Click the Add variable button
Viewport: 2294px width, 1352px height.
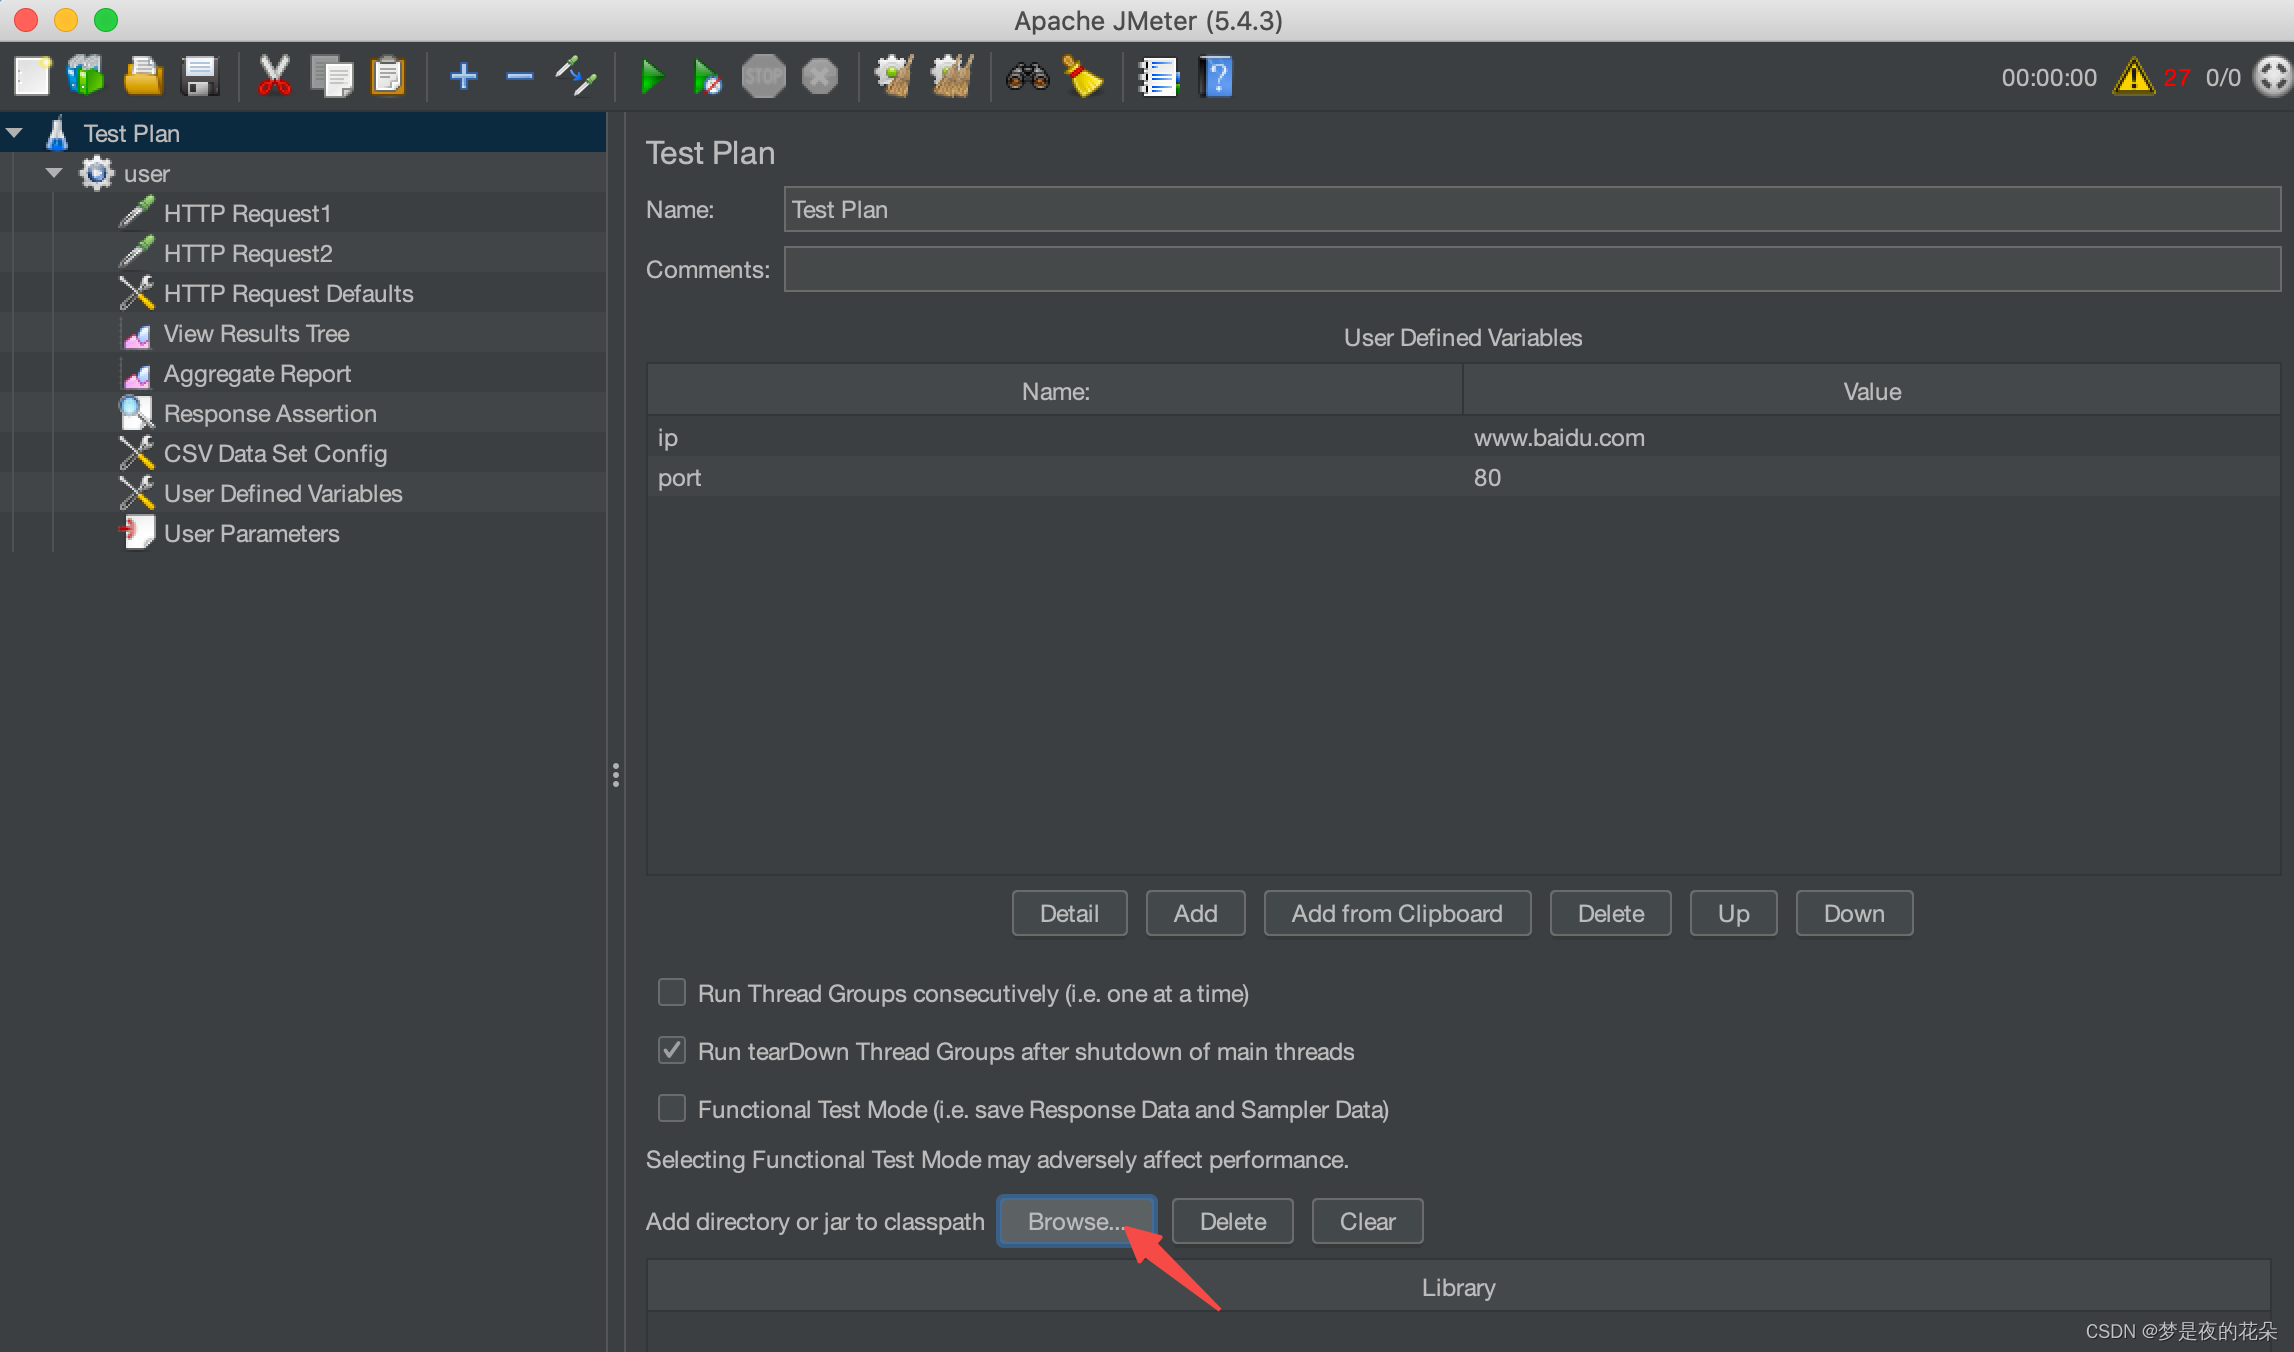(1195, 913)
